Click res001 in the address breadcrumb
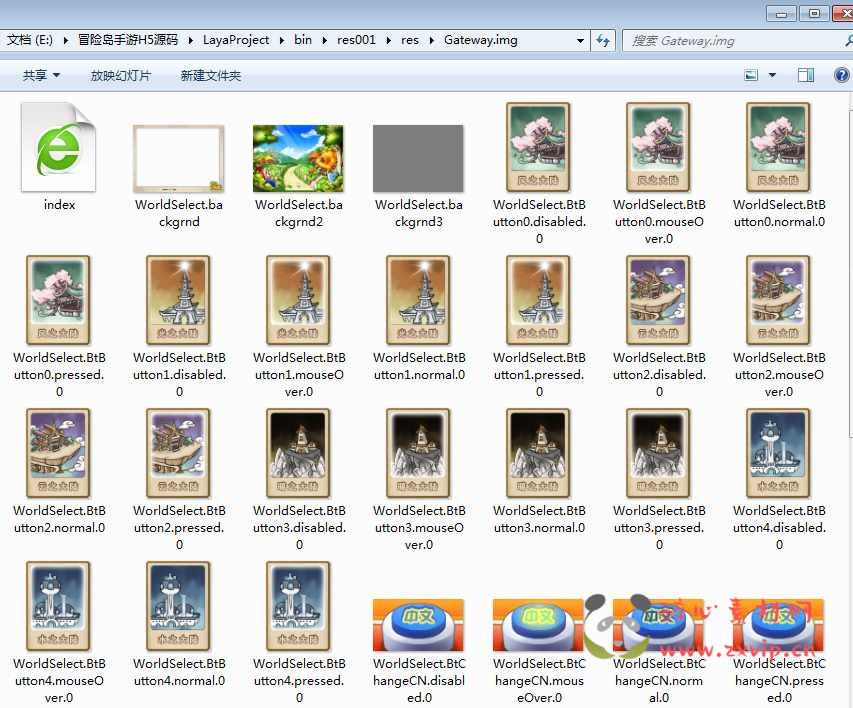Viewport: 853px width, 708px height. pos(356,40)
